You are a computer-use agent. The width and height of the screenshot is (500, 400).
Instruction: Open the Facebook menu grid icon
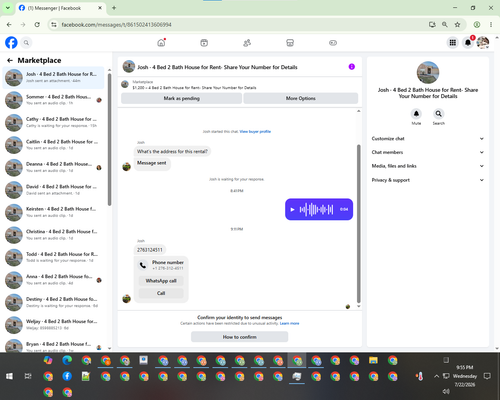click(x=452, y=43)
